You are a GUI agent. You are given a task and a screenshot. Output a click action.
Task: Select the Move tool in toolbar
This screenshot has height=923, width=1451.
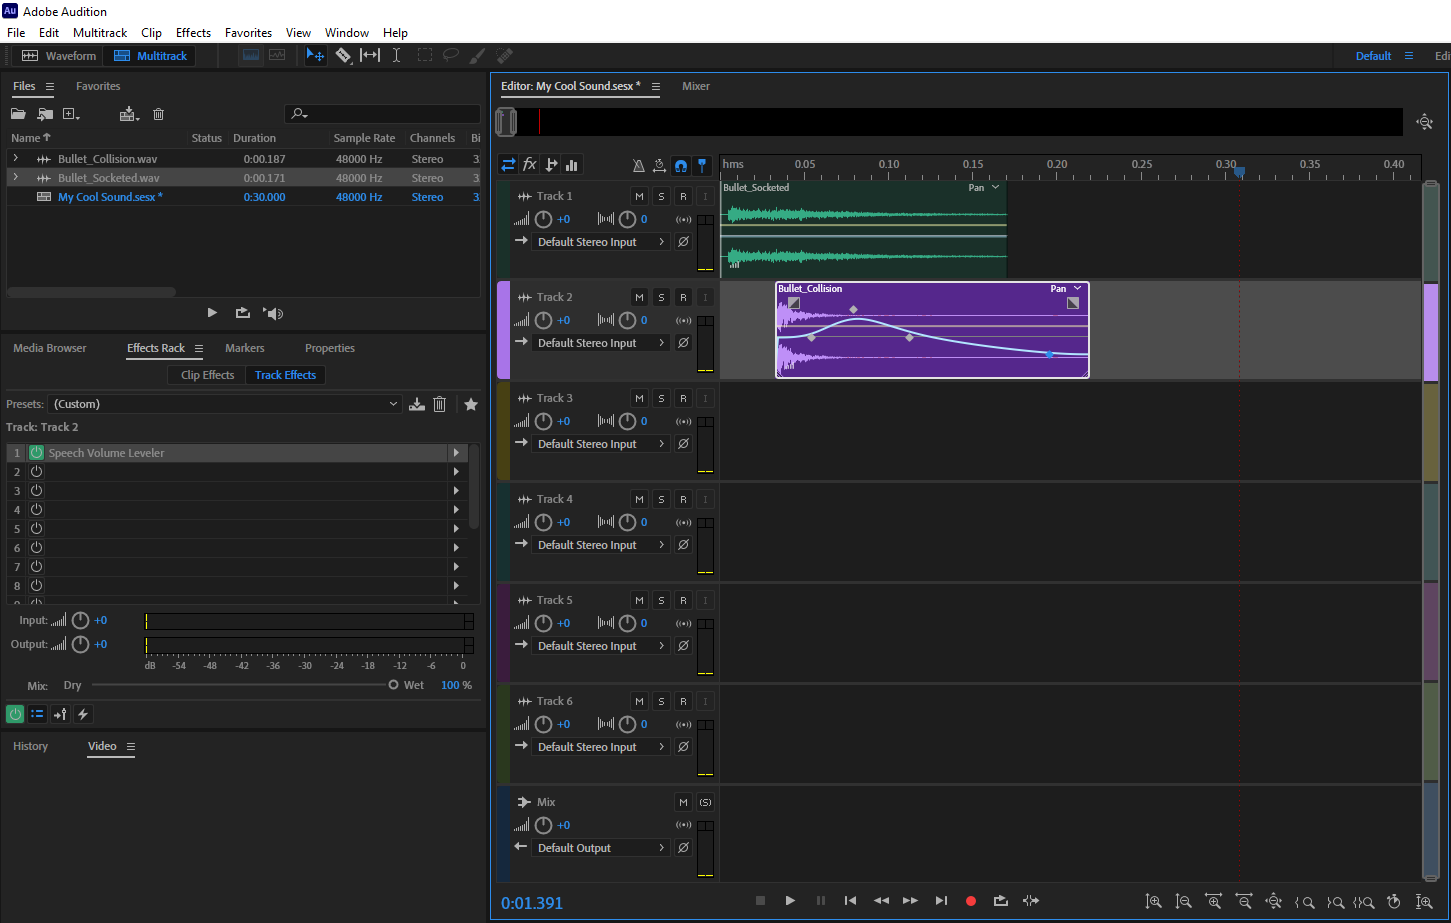coord(315,56)
